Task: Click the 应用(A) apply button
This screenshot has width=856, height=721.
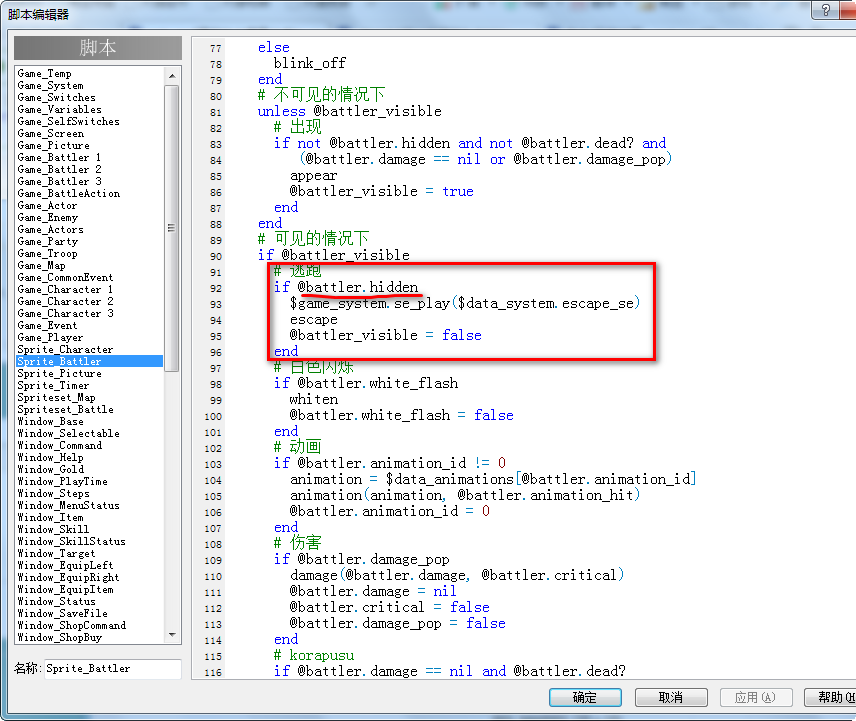Action: (x=755, y=697)
